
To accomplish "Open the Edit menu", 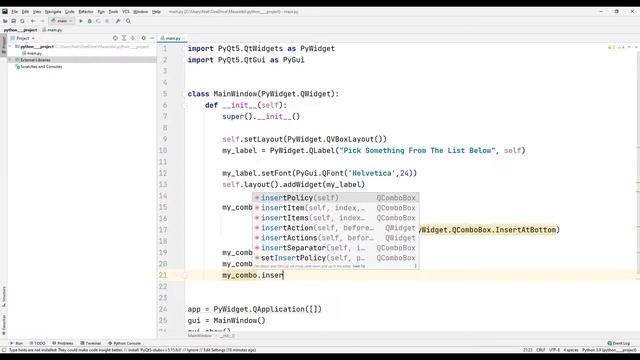I will pyautogui.click(x=25, y=12).
